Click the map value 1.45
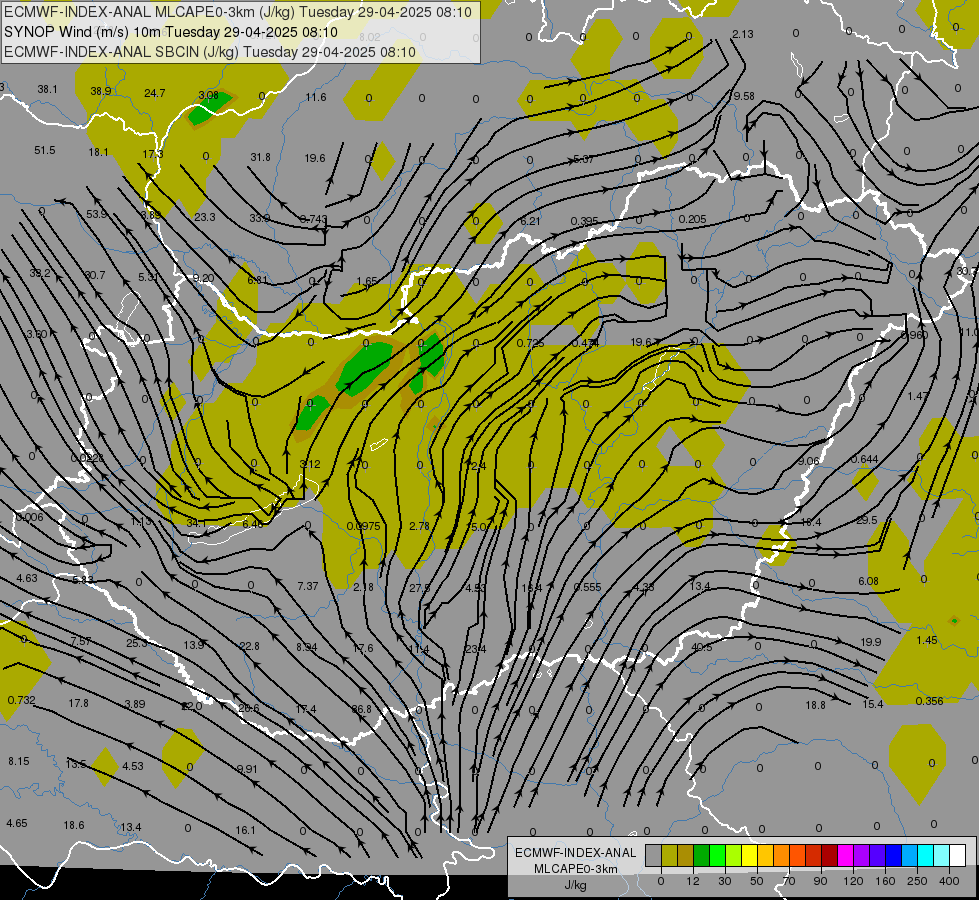979x900 pixels. click(927, 640)
